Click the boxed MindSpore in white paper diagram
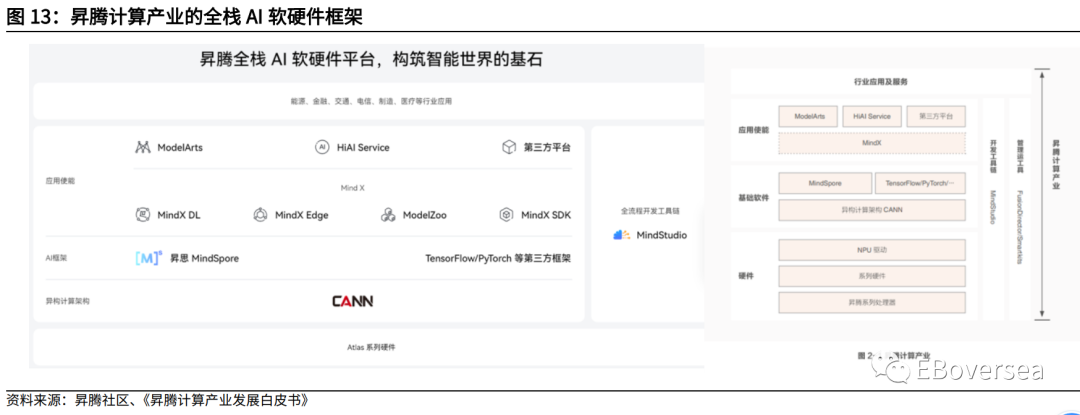The image size is (1080, 415). pos(824,184)
